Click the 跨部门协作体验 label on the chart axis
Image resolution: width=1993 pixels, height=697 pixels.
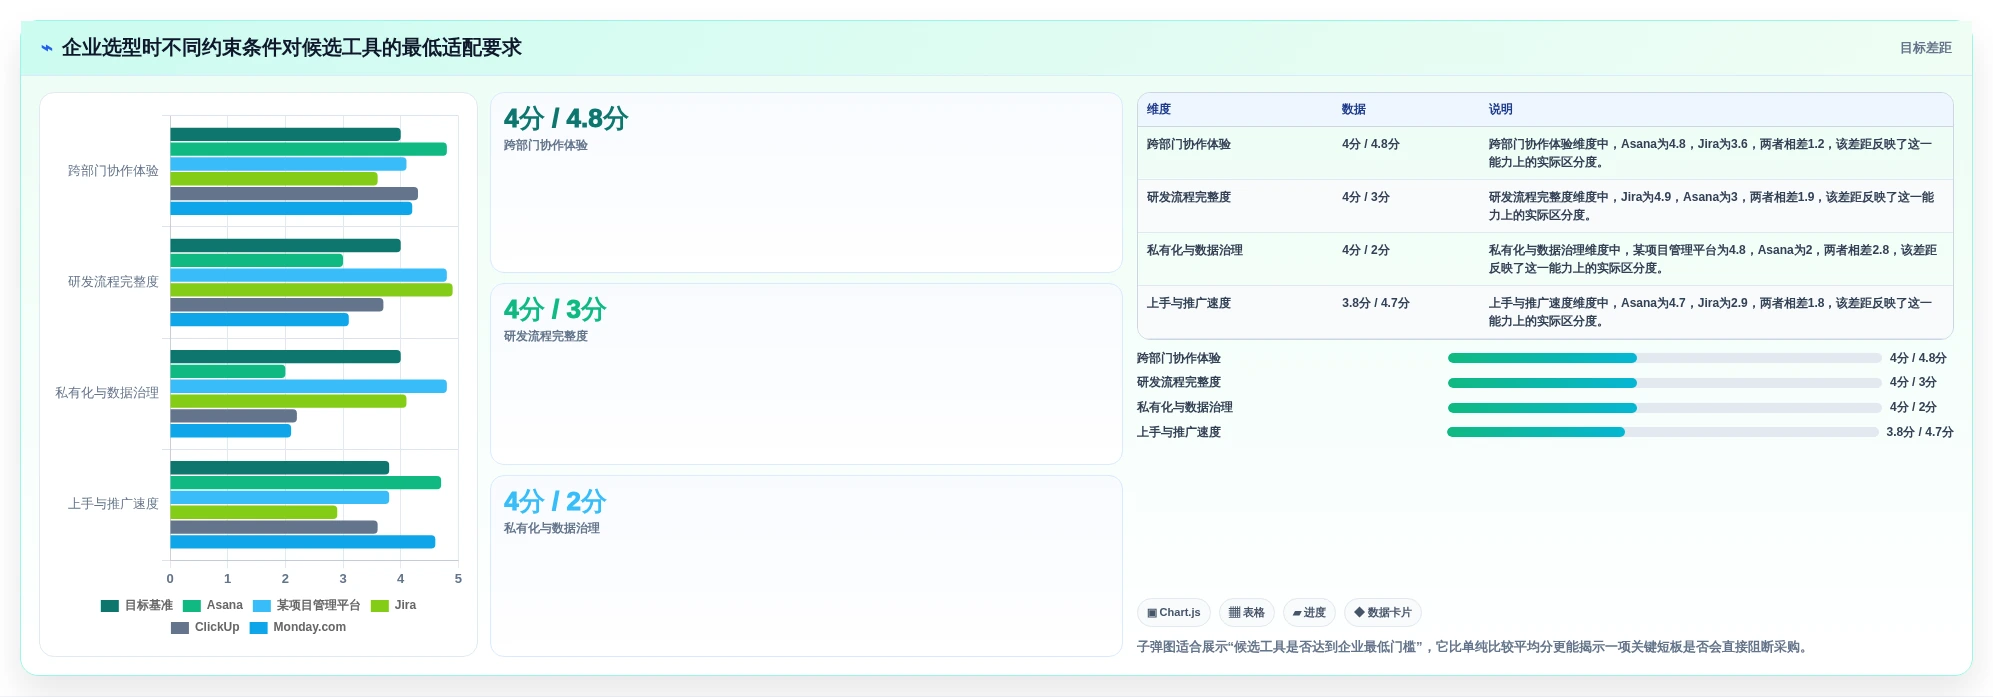pos(113,171)
